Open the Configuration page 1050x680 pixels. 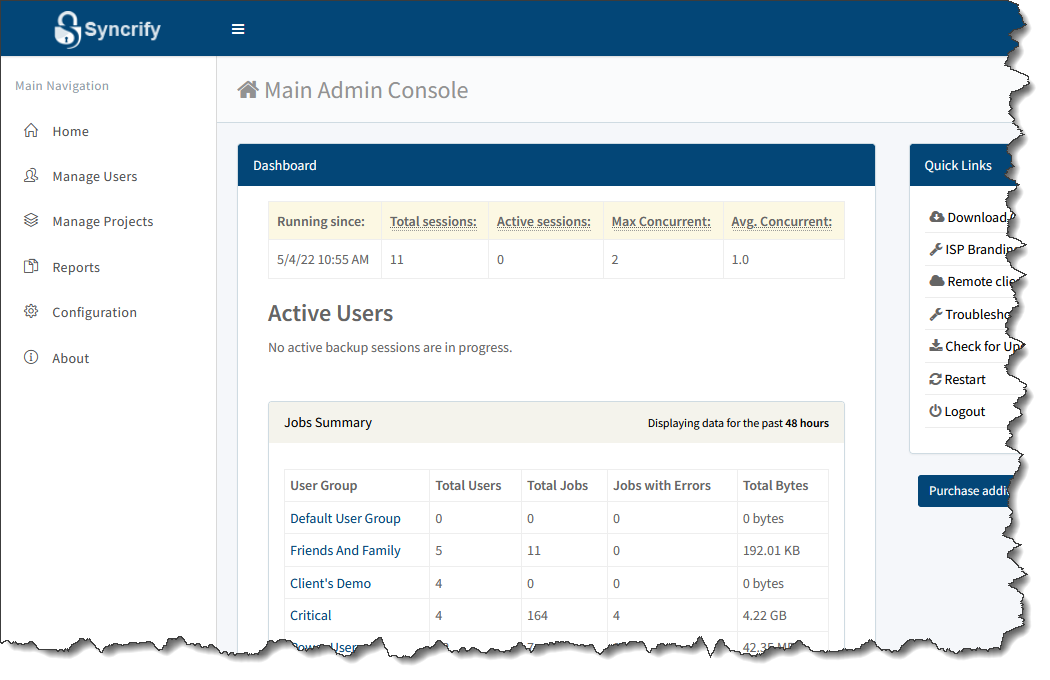tap(94, 312)
